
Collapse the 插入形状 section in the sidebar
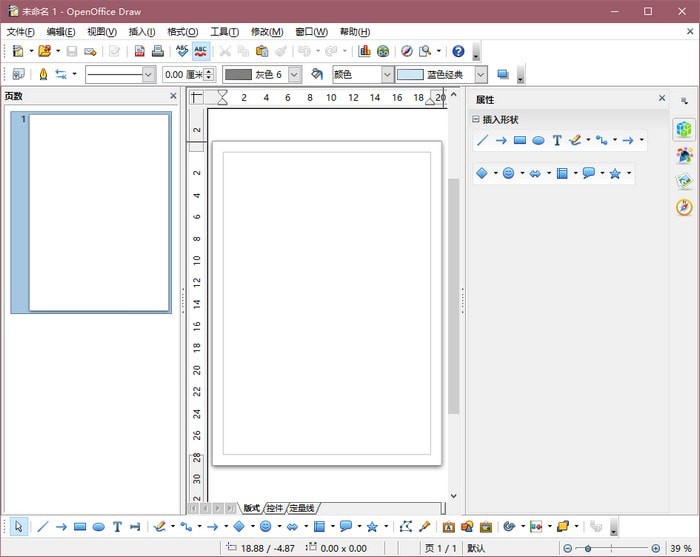tap(477, 120)
